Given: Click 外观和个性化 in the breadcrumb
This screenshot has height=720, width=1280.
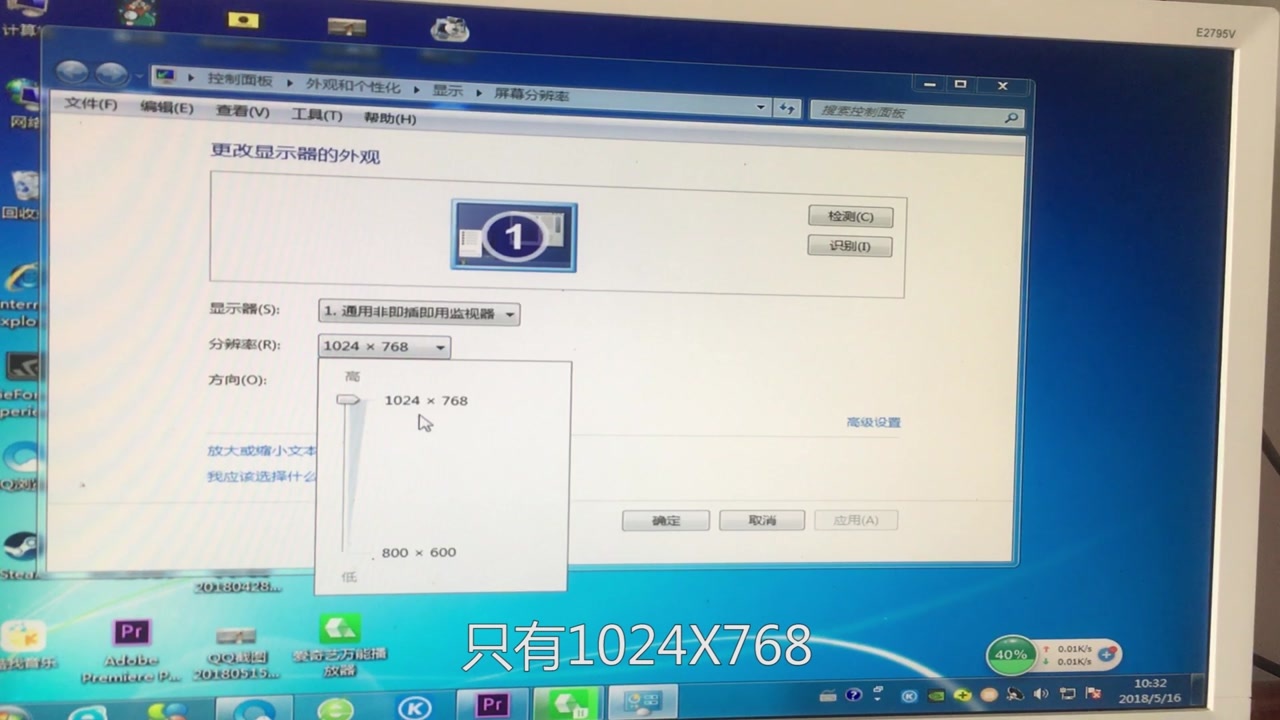Looking at the screenshot, I should (x=353, y=86).
